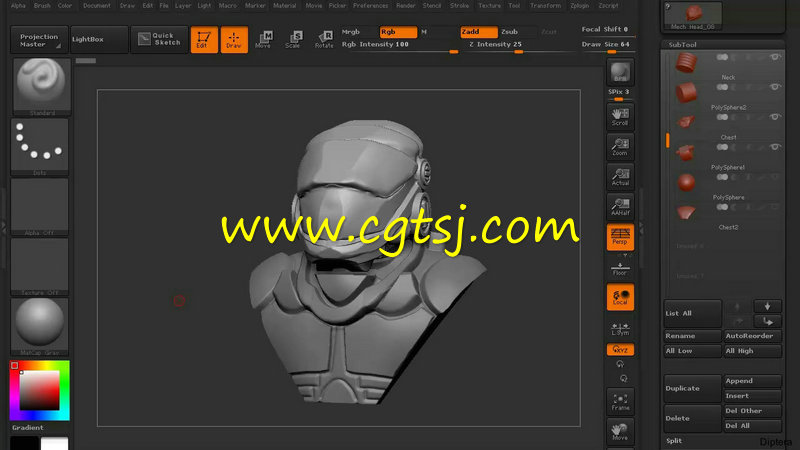This screenshot has height=450, width=800.
Task: Open the Alpha Off selector
Action: pos(40,207)
